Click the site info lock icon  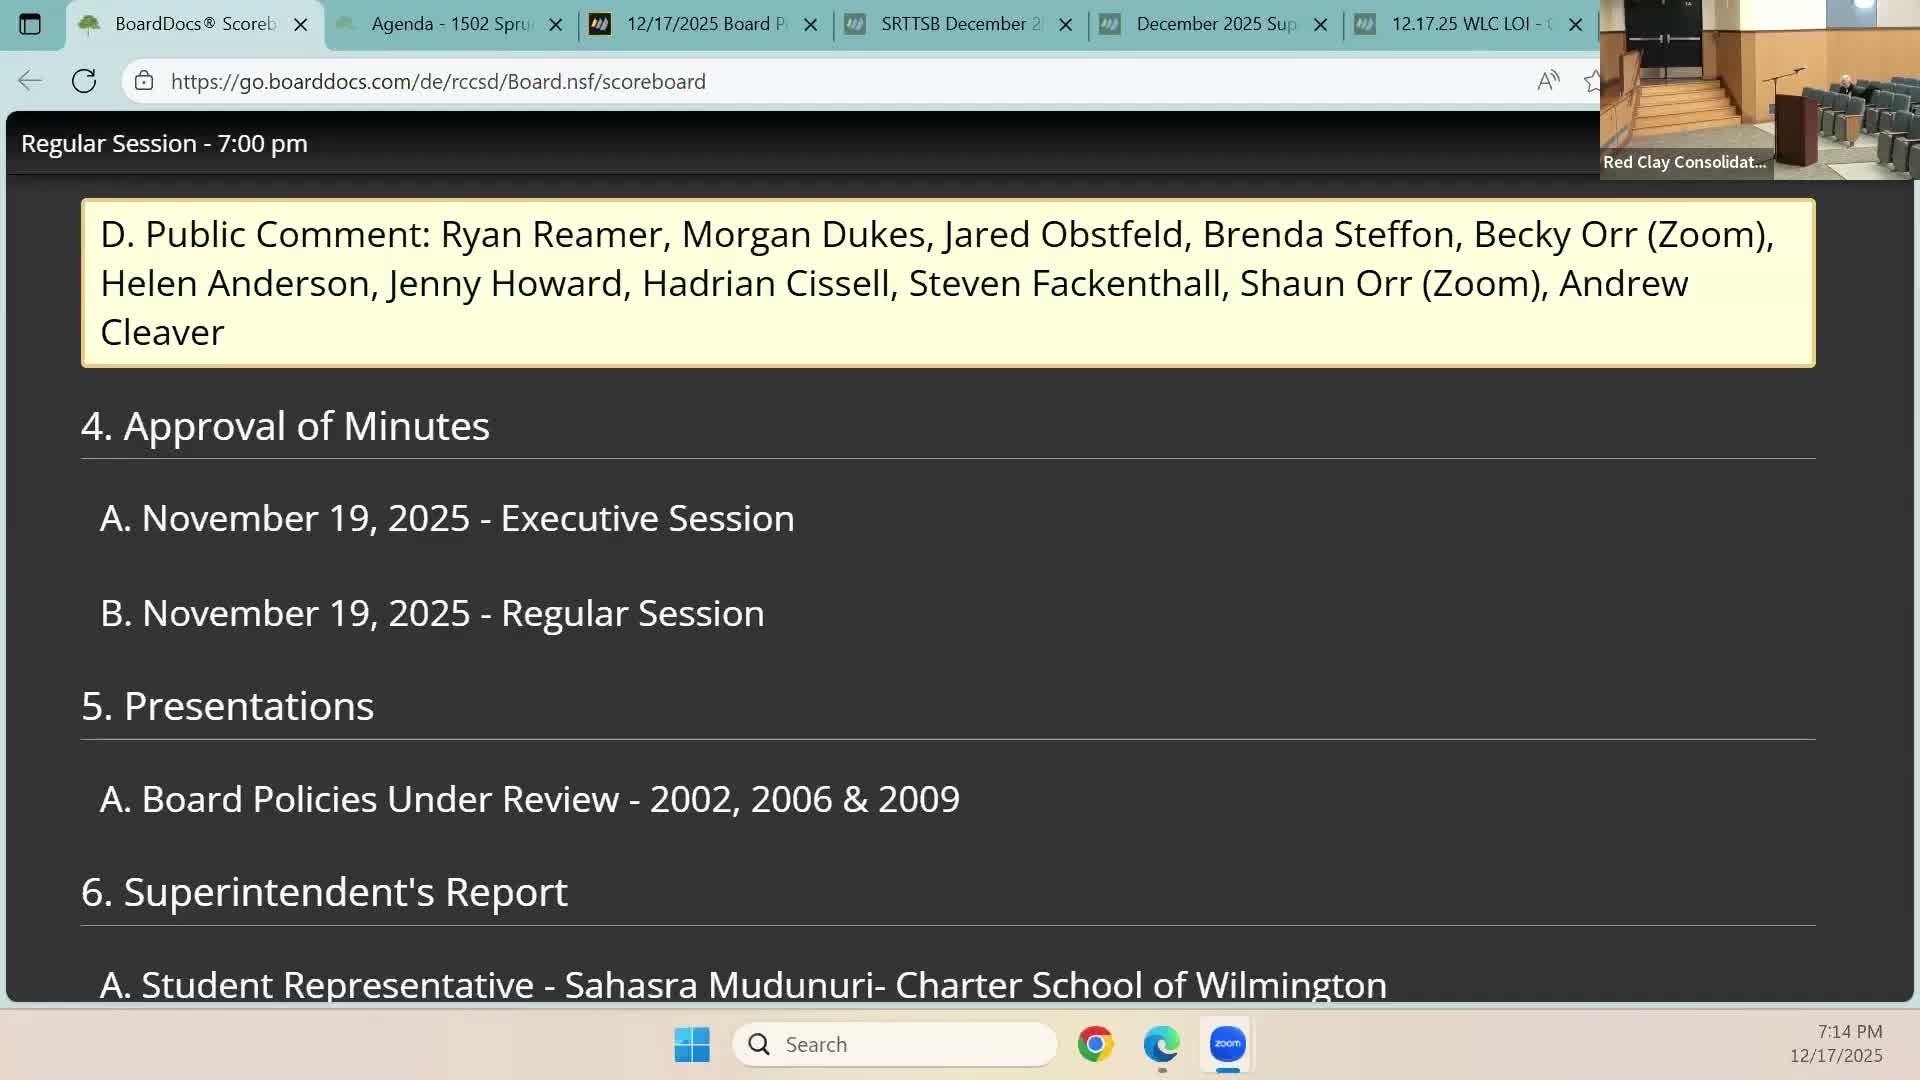pyautogui.click(x=144, y=81)
